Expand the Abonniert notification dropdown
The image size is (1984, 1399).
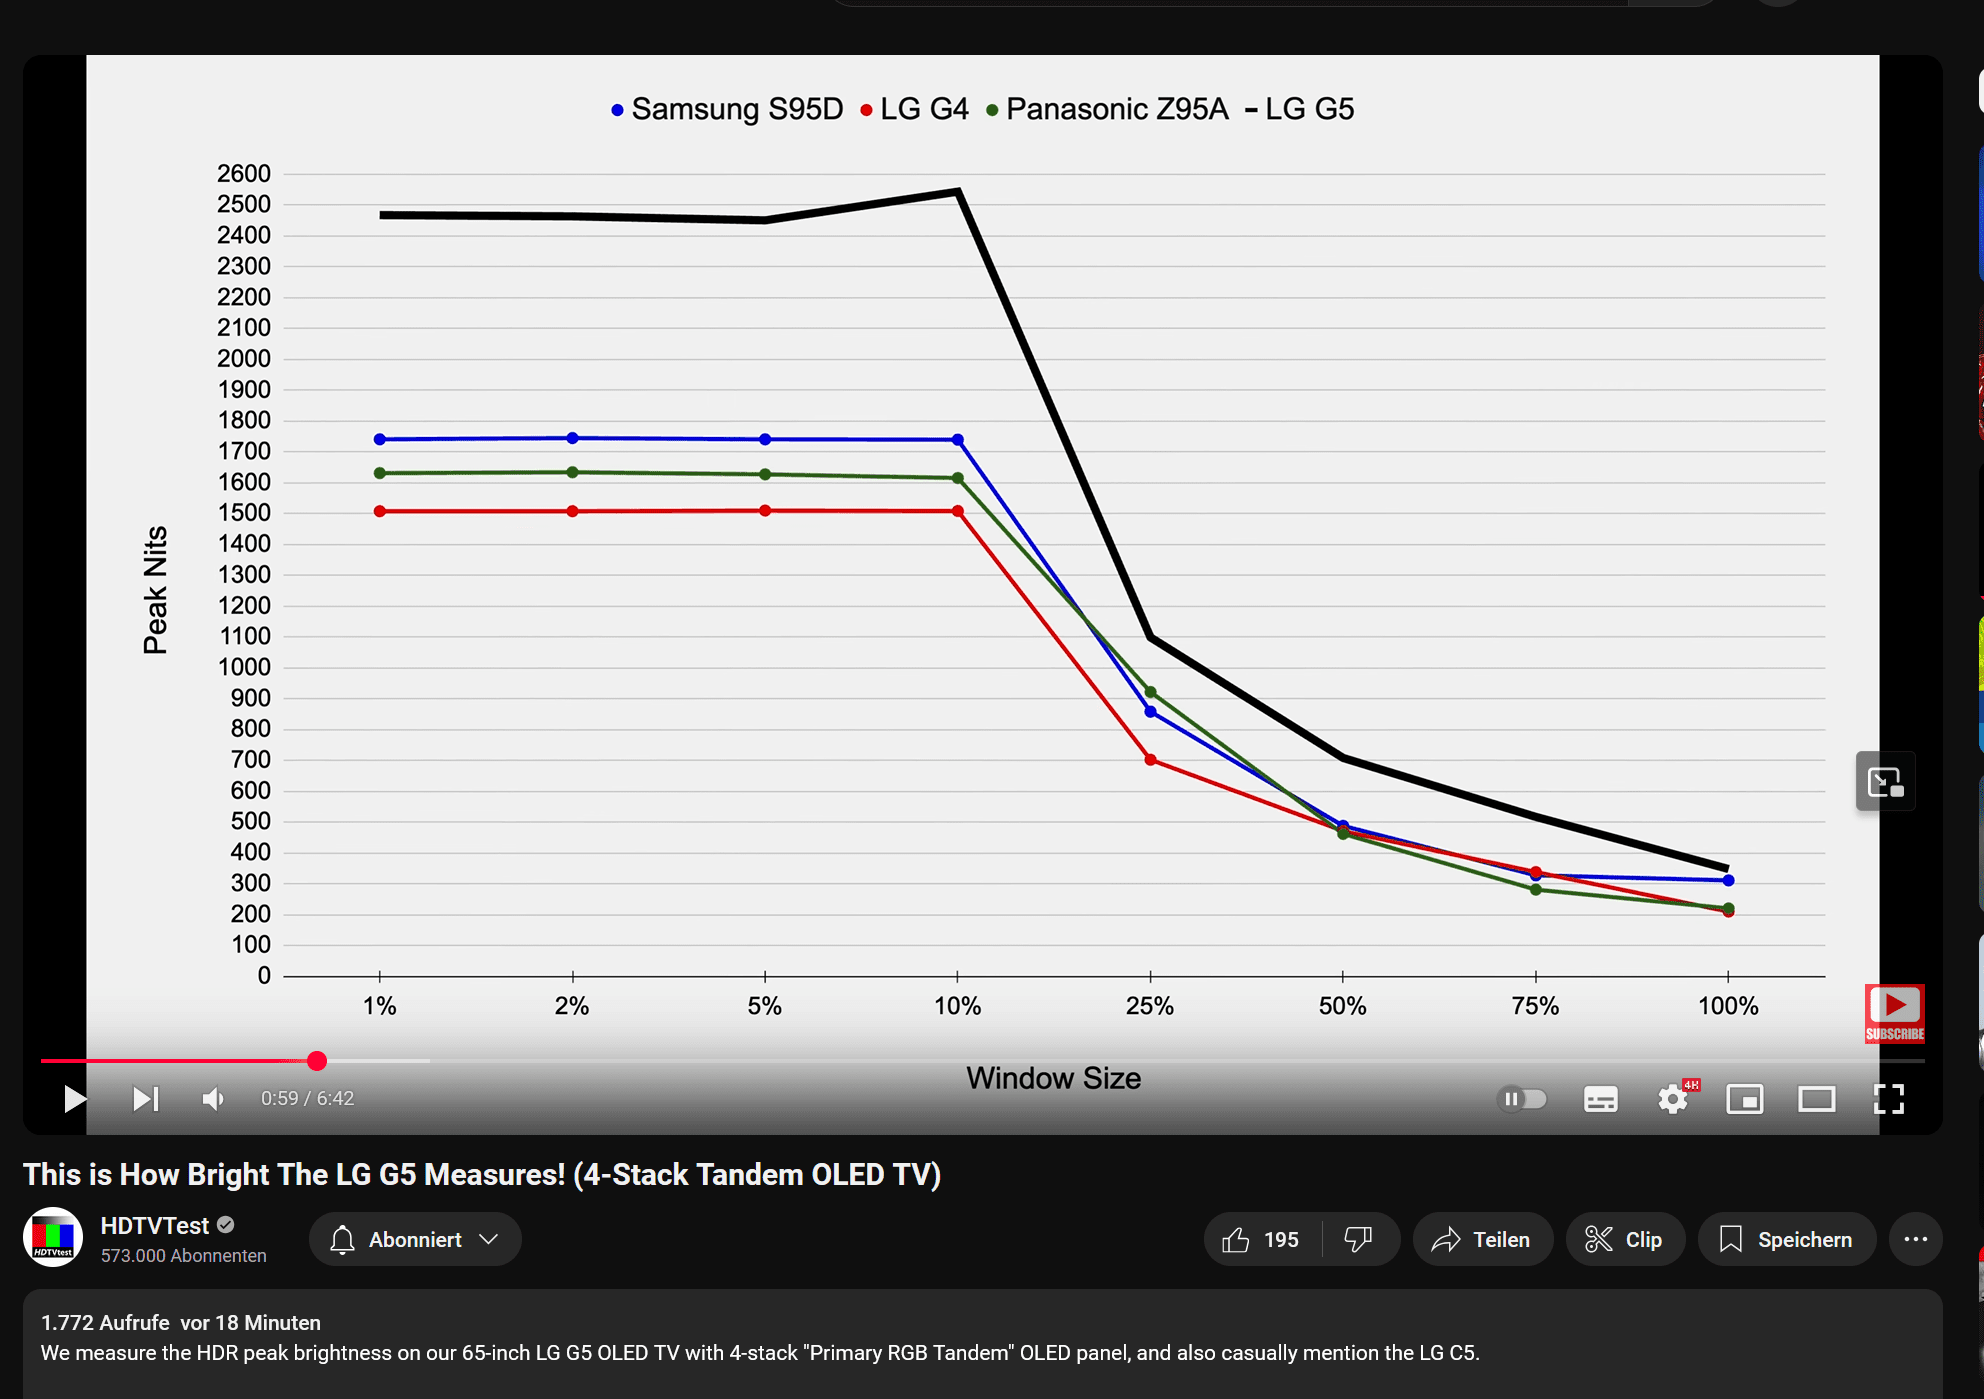[x=415, y=1240]
